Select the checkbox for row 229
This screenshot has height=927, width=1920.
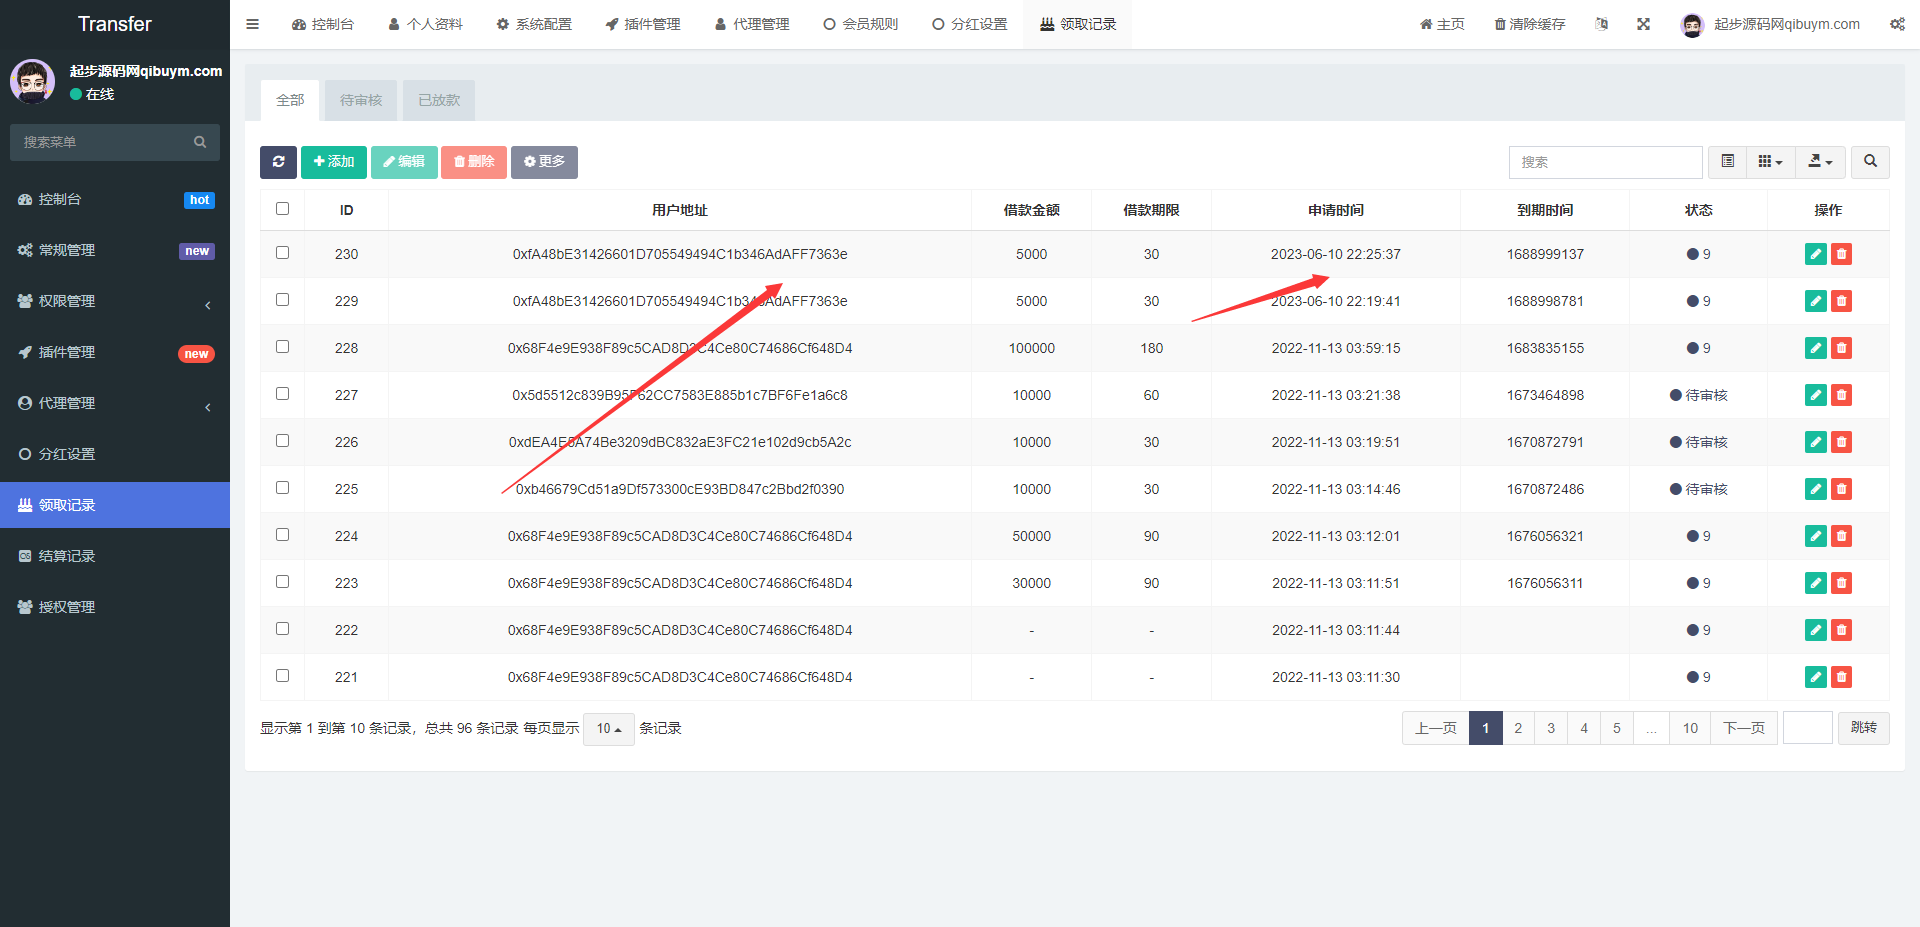point(282,300)
